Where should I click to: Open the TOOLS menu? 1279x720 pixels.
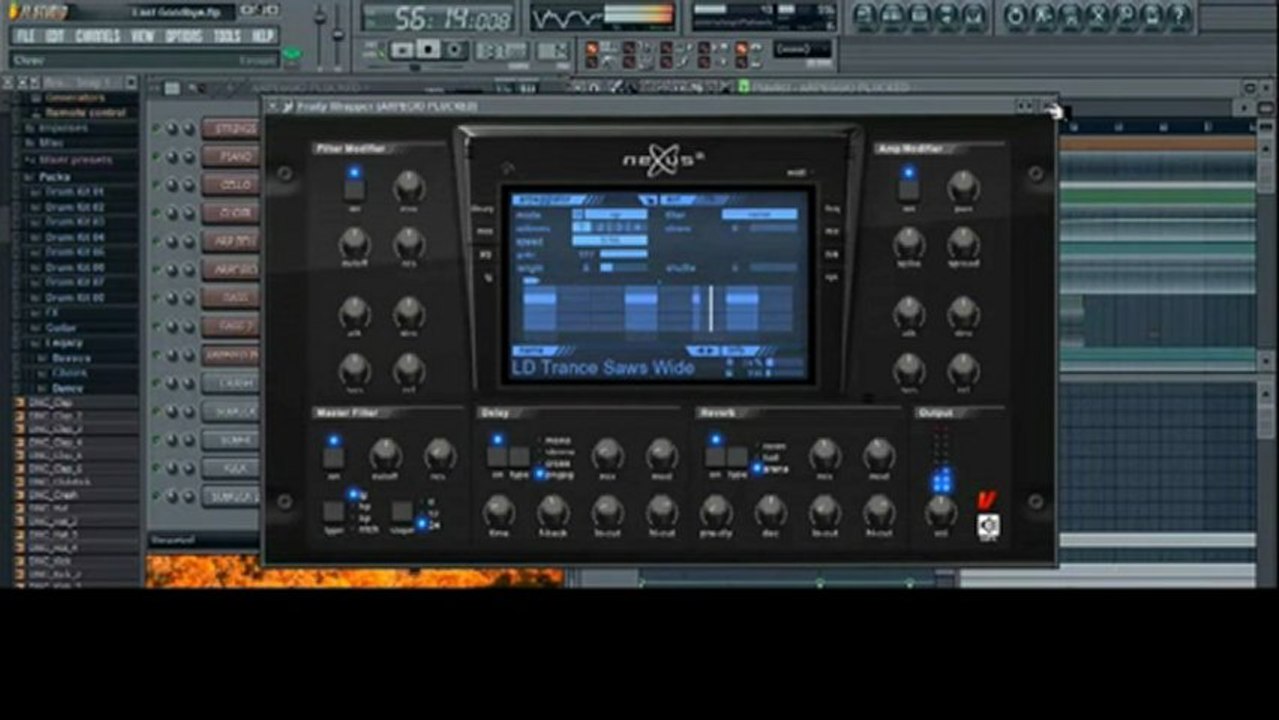227,36
